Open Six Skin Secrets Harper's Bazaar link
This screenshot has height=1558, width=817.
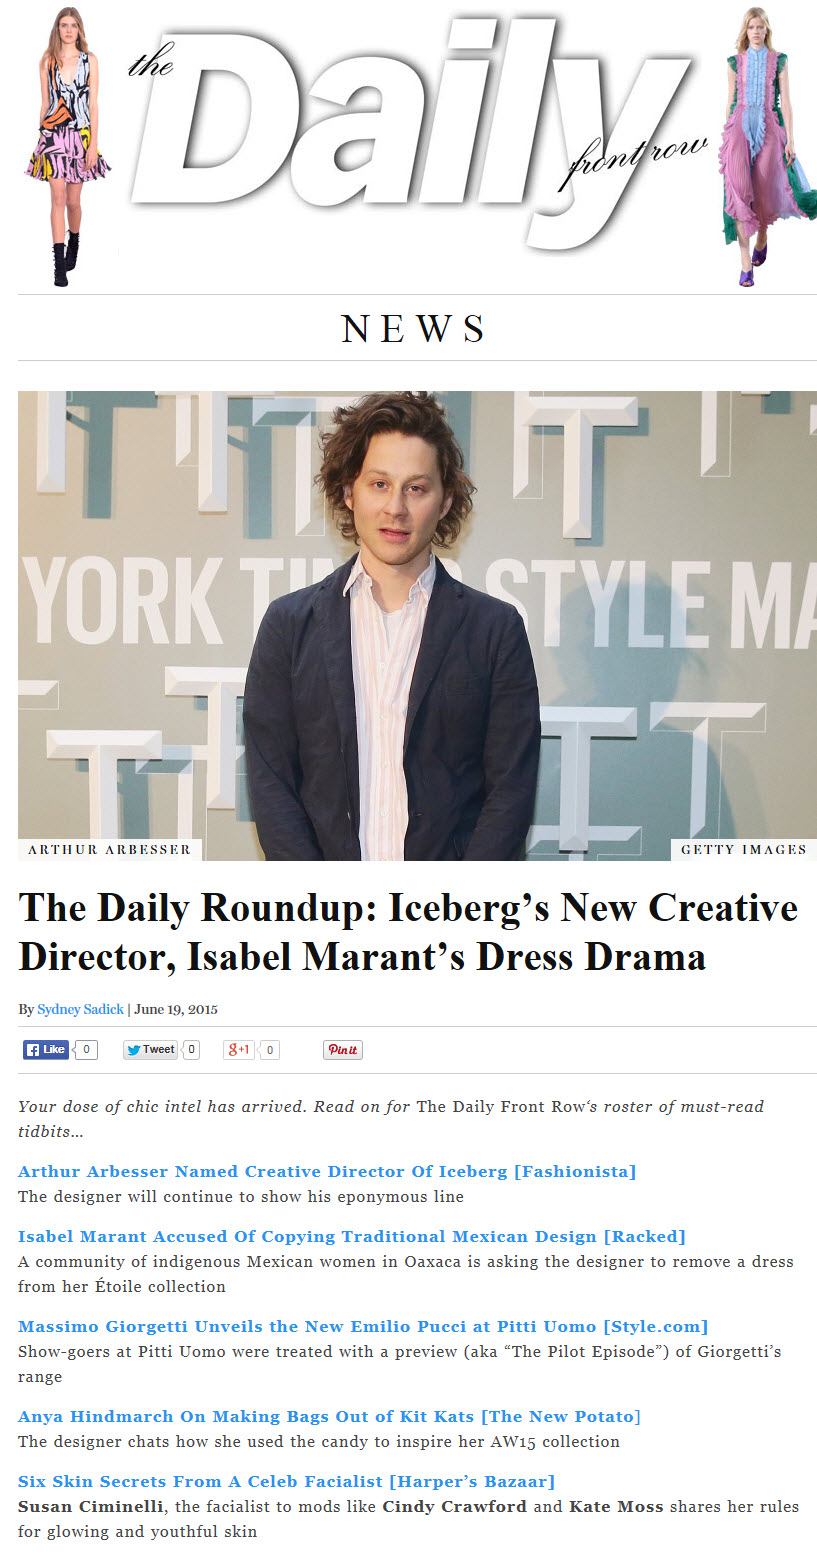coord(286,1481)
